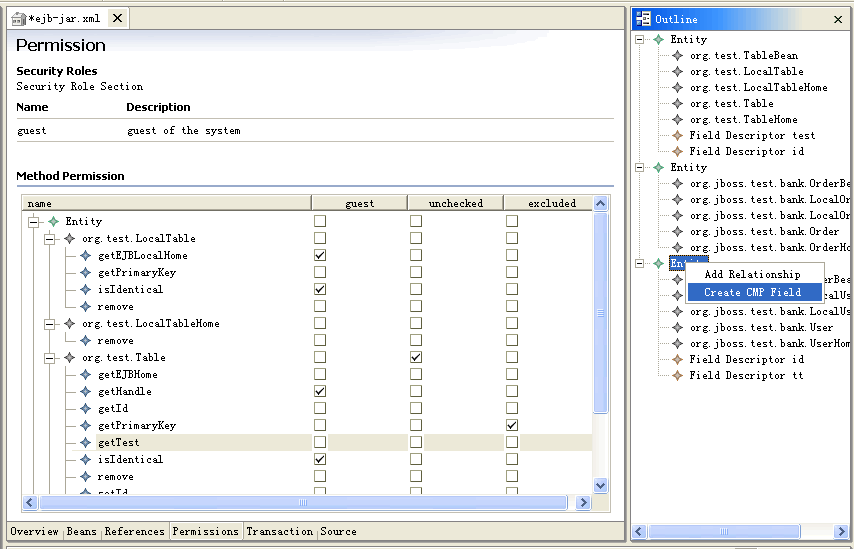Click the getId method icon
The width and height of the screenshot is (854, 549).
coord(86,408)
